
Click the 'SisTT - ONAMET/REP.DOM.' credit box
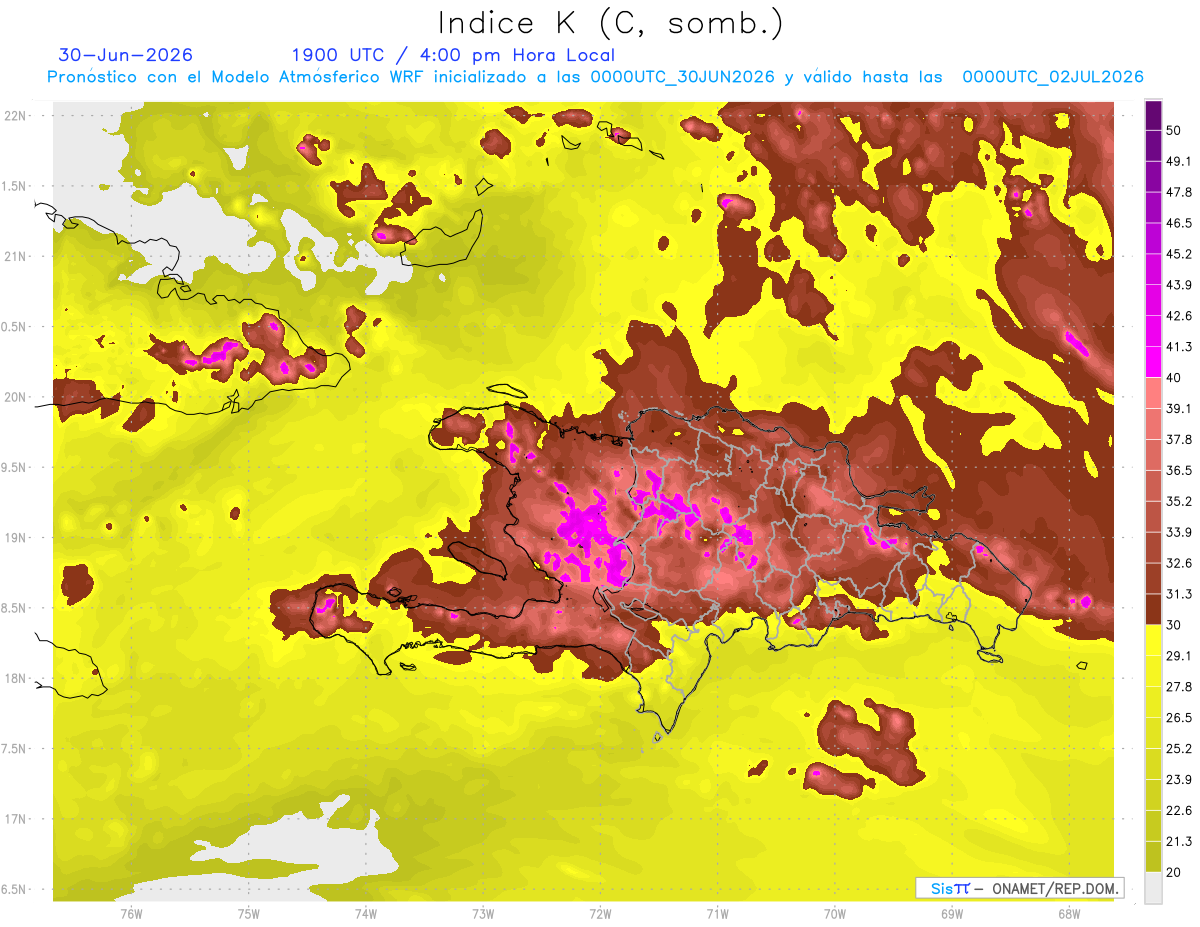1019,888
